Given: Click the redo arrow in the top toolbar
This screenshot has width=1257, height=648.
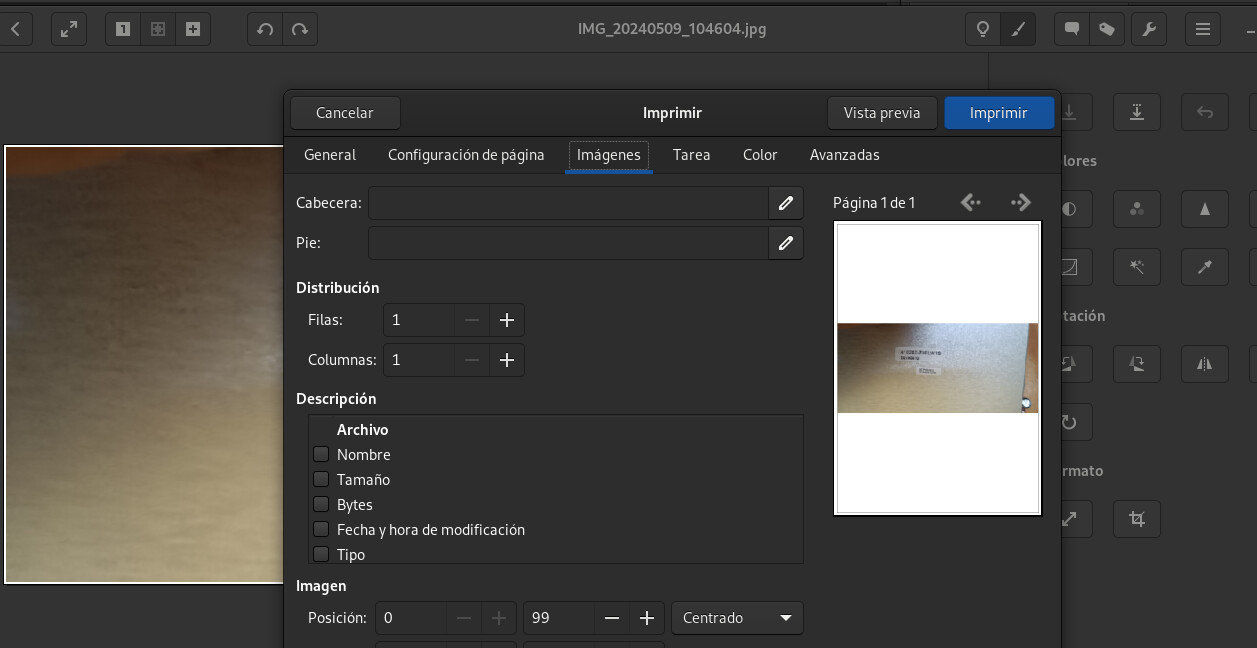Looking at the screenshot, I should pyautogui.click(x=299, y=29).
